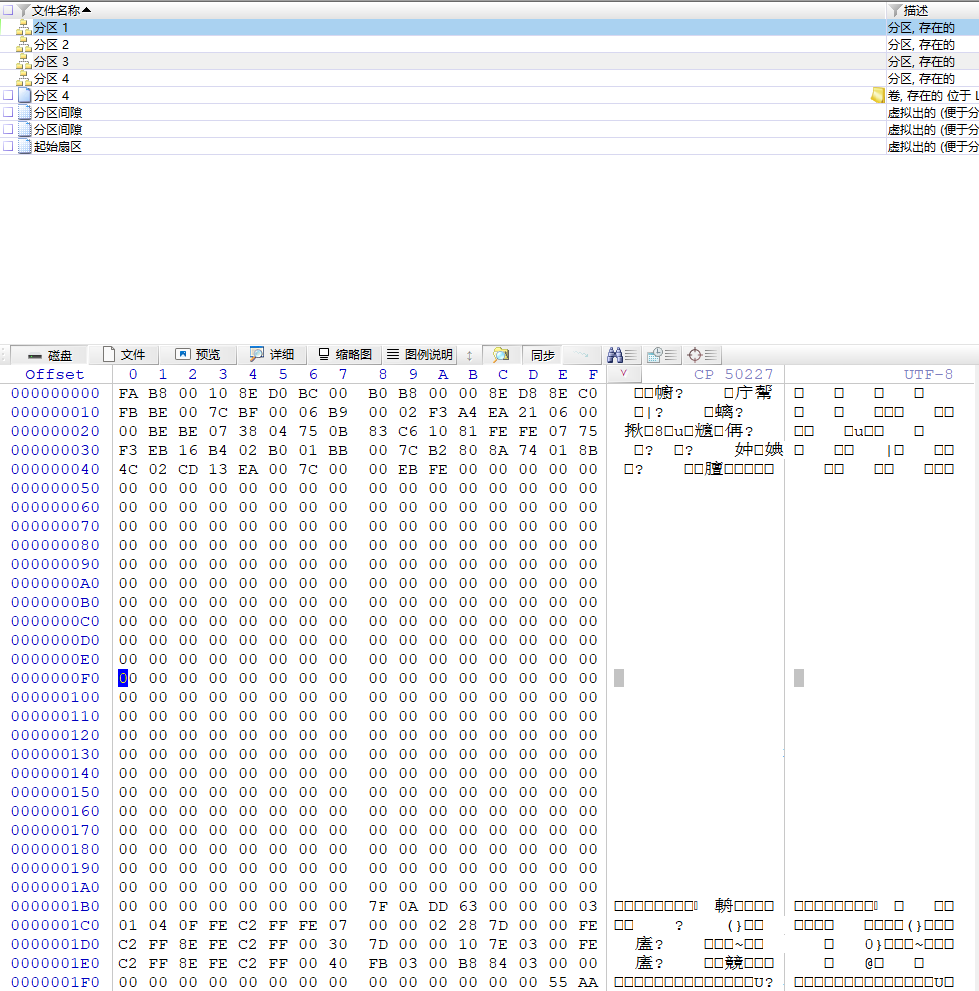This screenshot has width=979, height=991.
Task: Click the filter funnel icon beside 文件名称
Action: [x=23, y=10]
